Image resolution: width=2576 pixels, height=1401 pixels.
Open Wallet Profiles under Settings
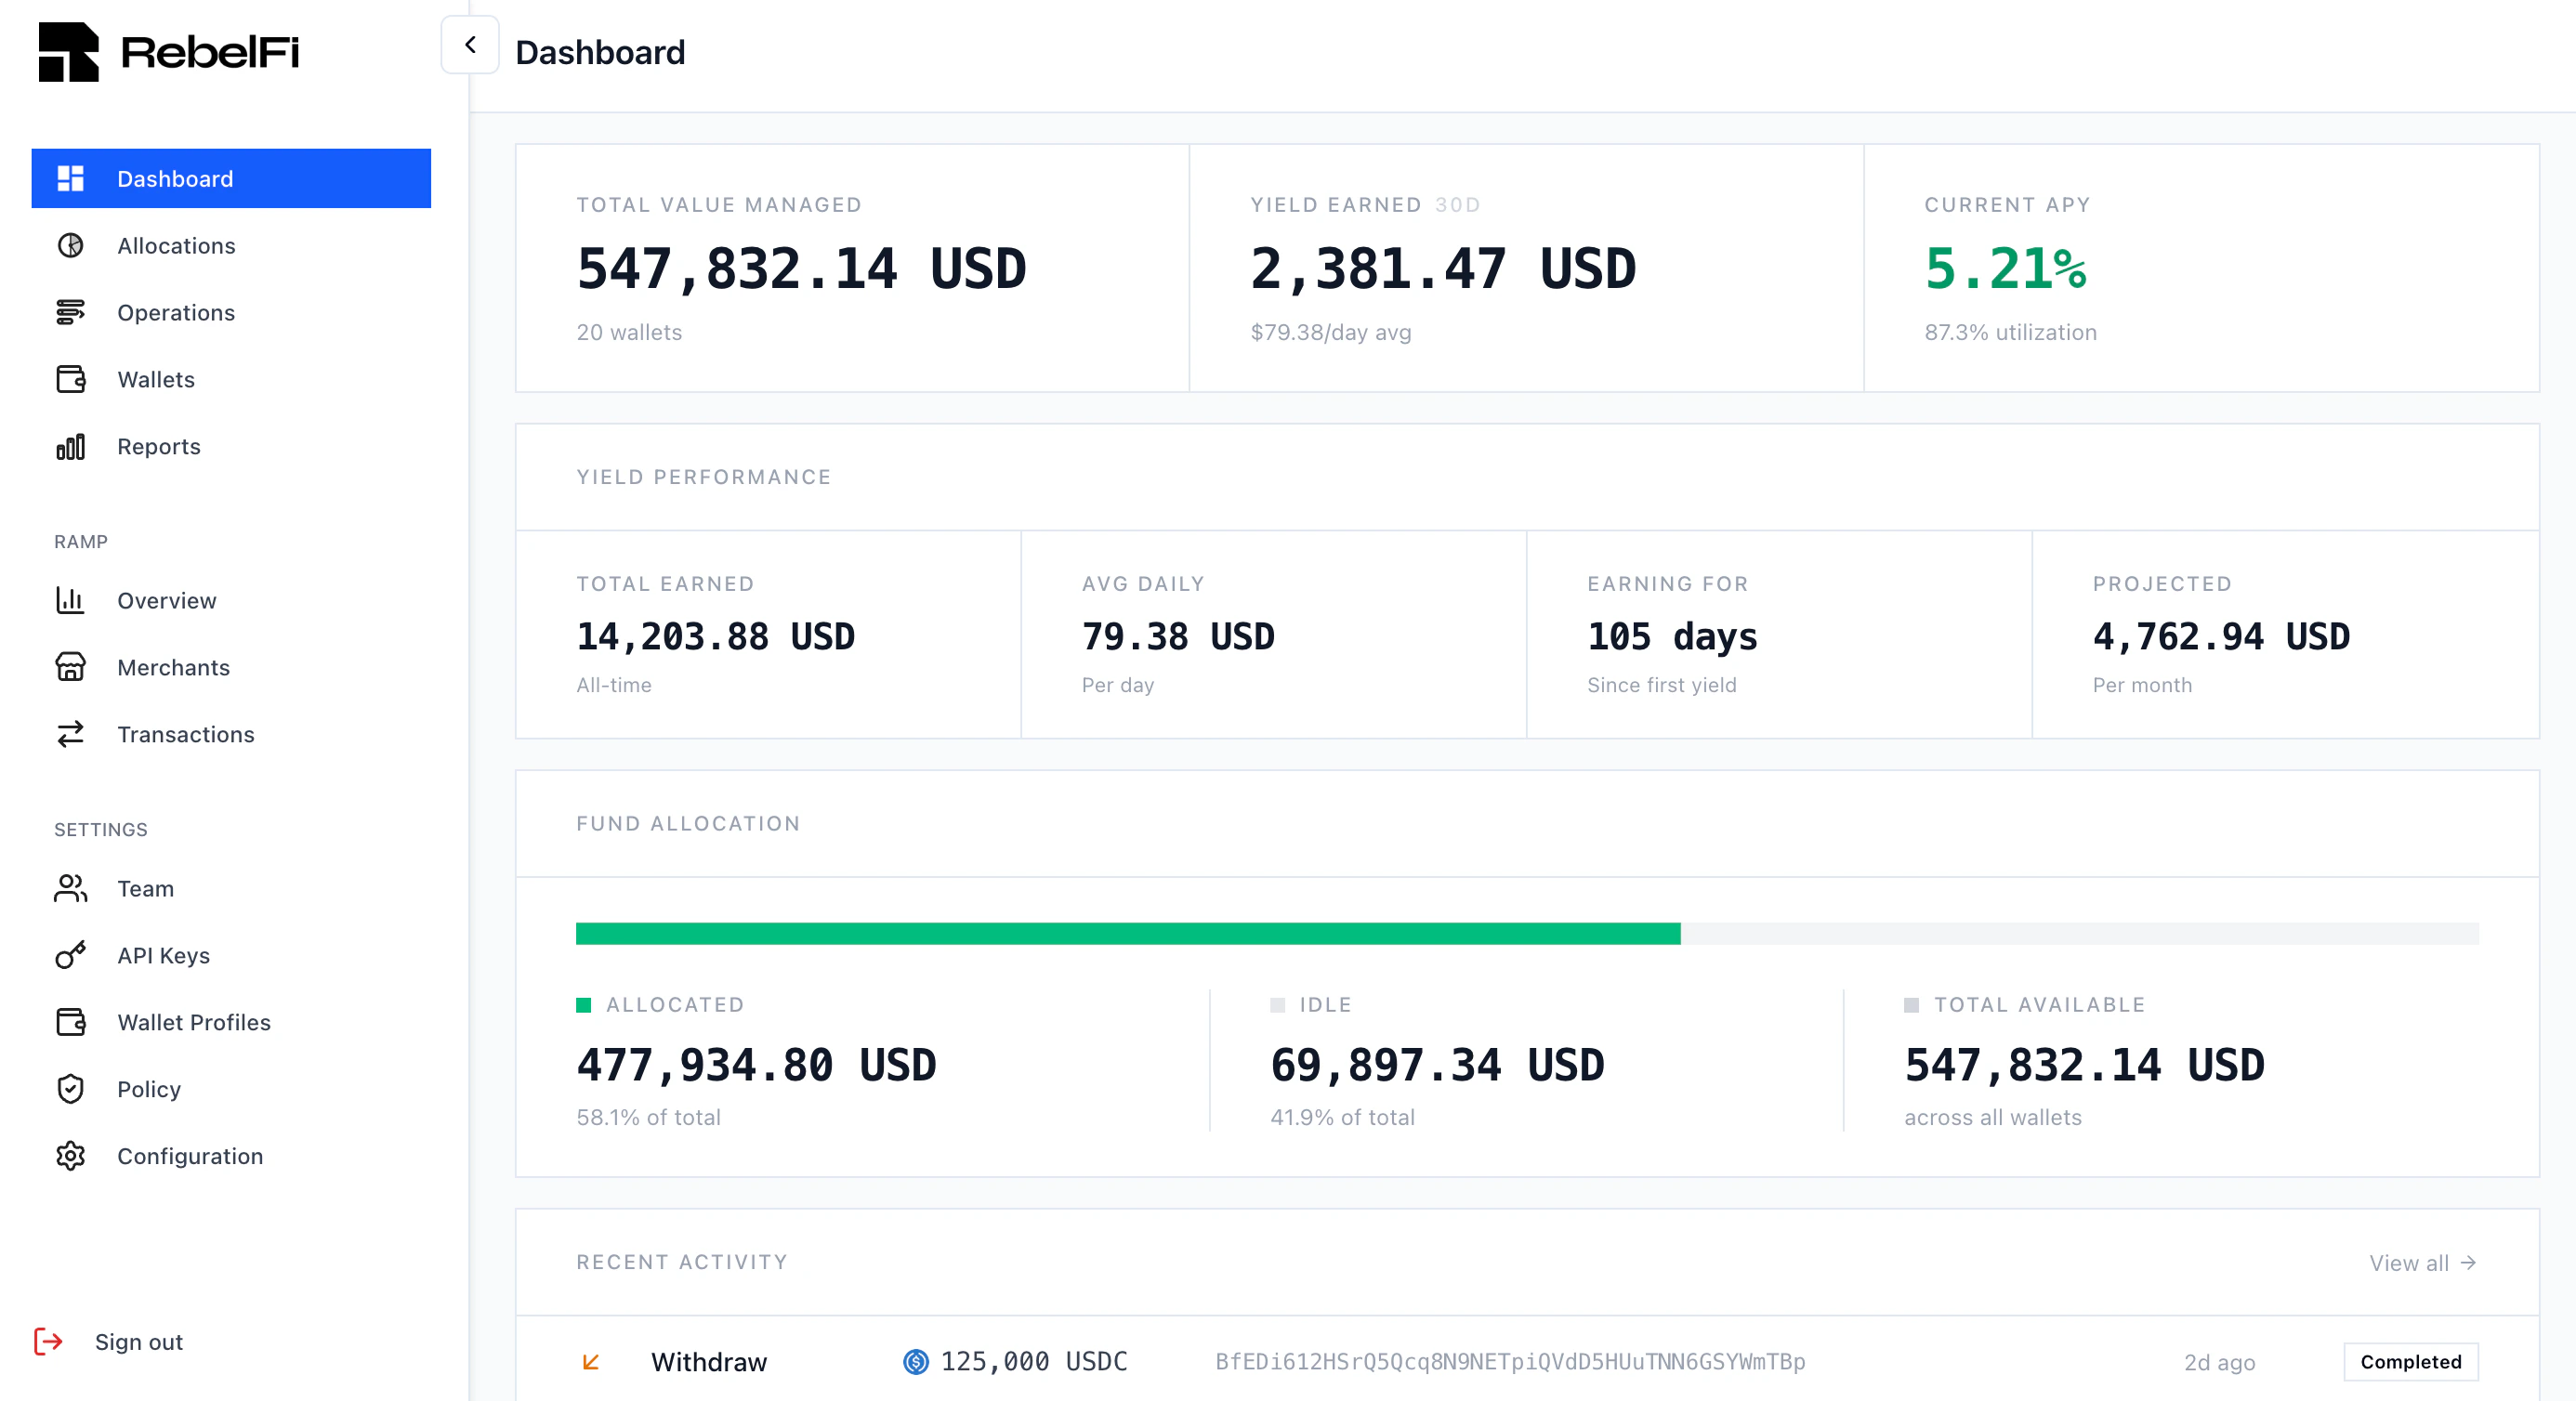(x=194, y=1023)
